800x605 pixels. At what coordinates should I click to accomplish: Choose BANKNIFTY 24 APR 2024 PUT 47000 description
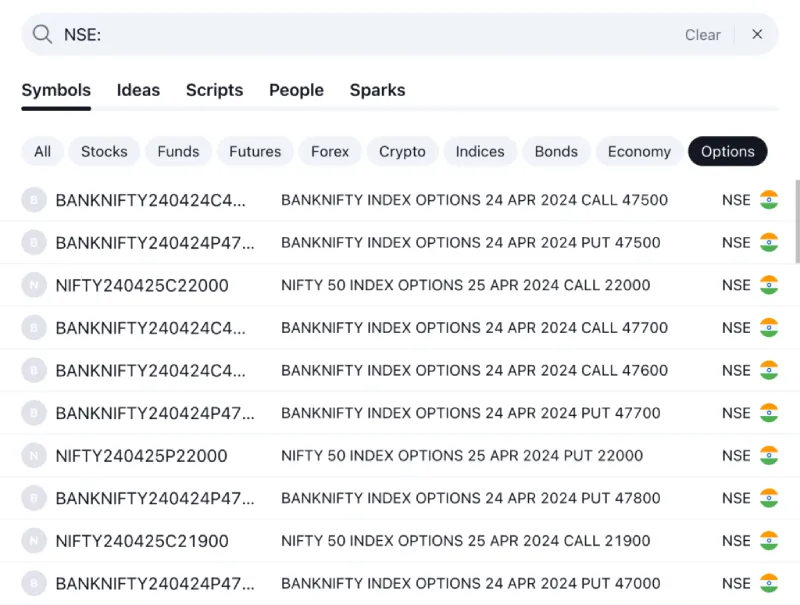click(x=470, y=583)
